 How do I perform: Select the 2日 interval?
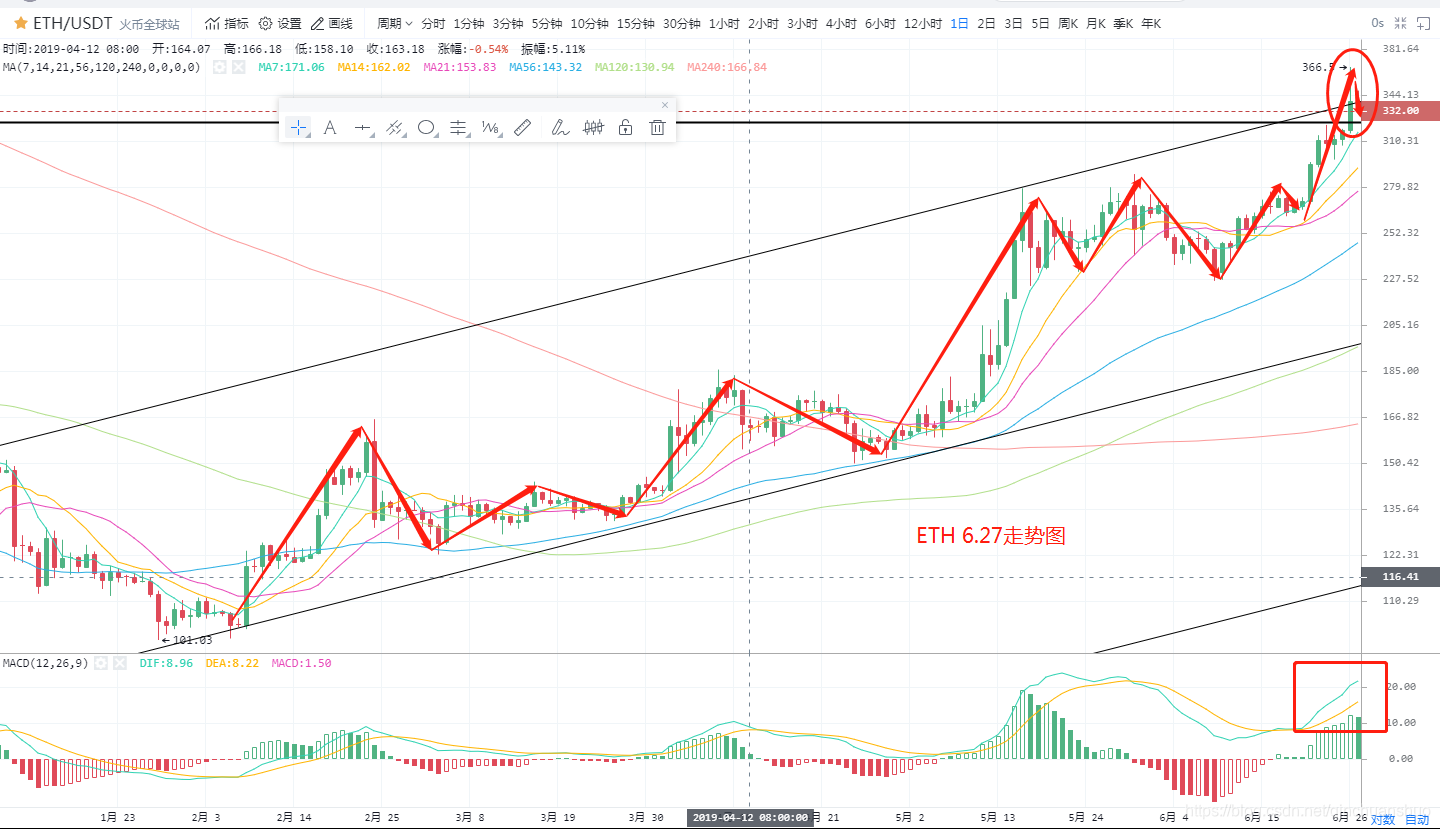(986, 23)
